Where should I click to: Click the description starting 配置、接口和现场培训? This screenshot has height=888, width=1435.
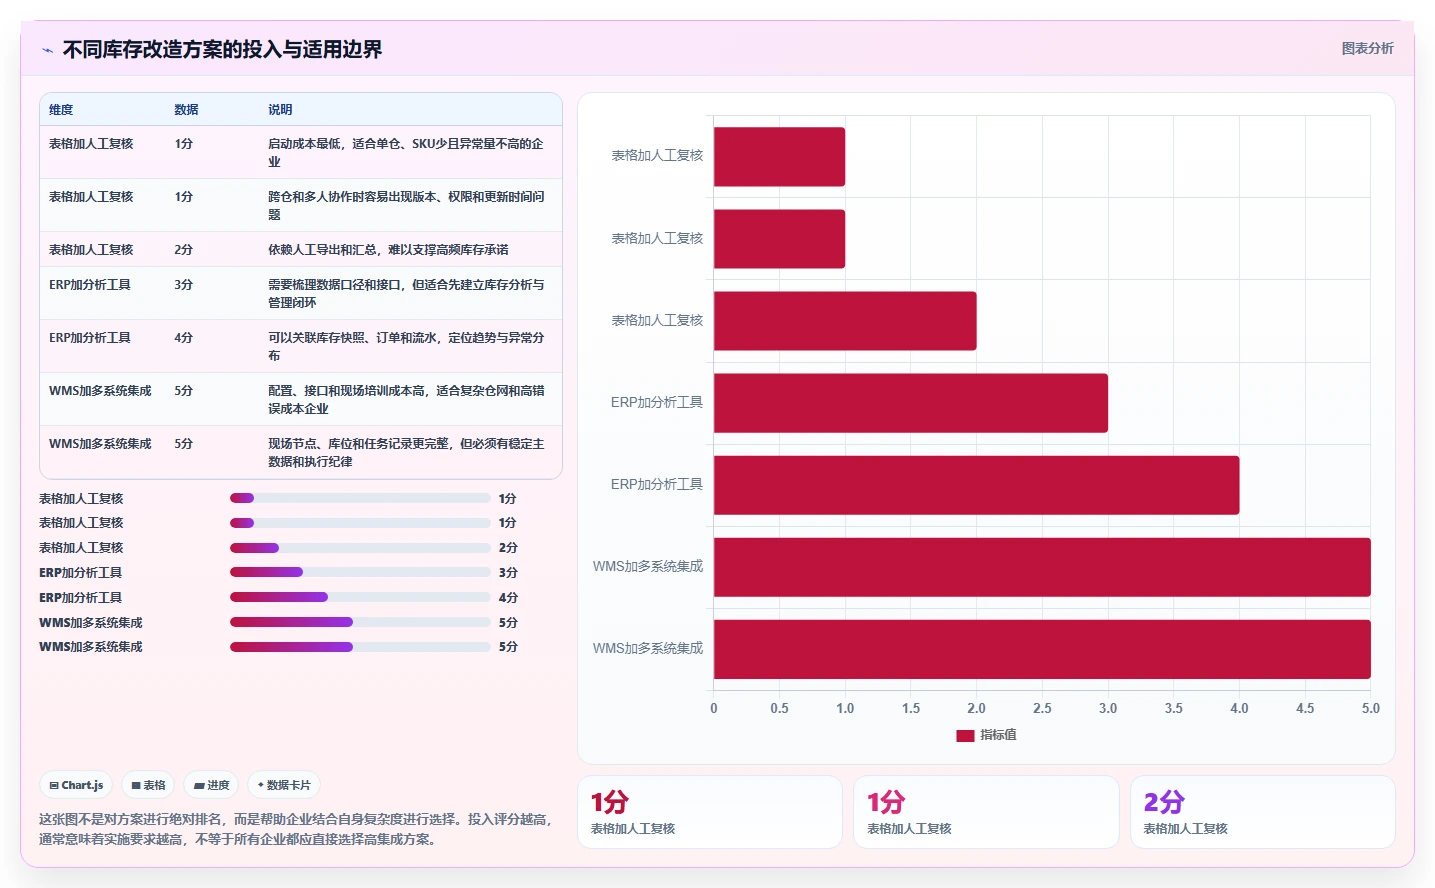(407, 399)
